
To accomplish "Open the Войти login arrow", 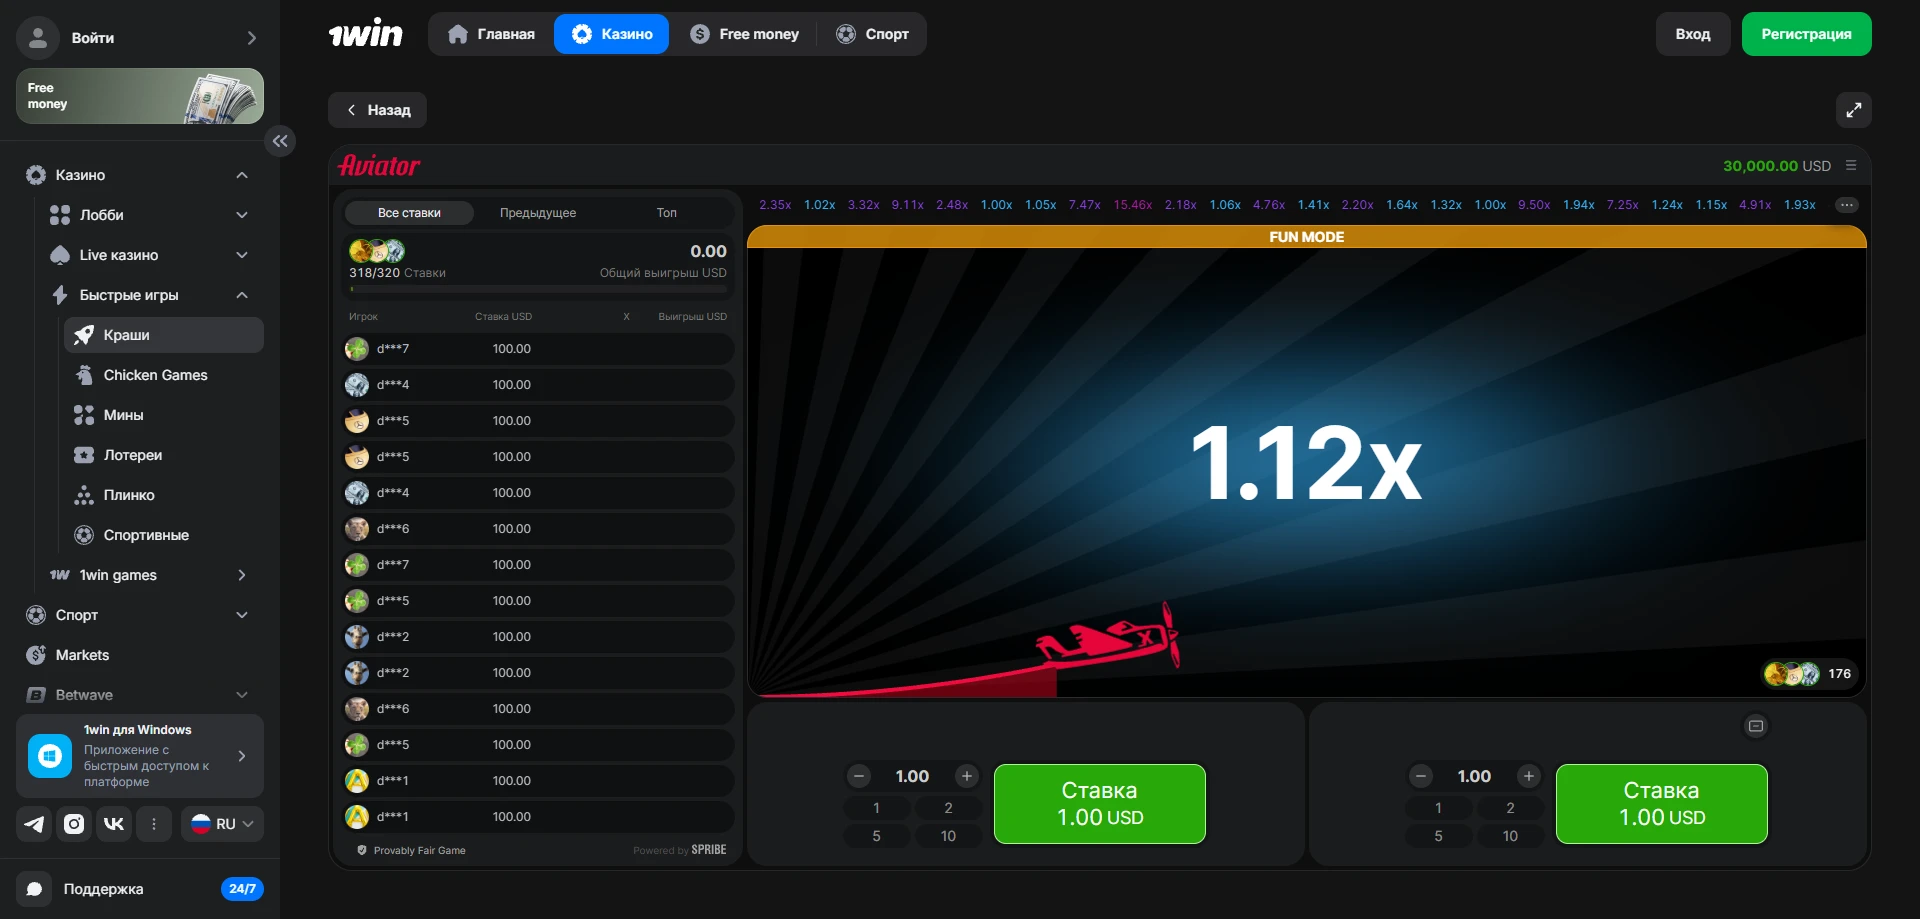I will [252, 38].
